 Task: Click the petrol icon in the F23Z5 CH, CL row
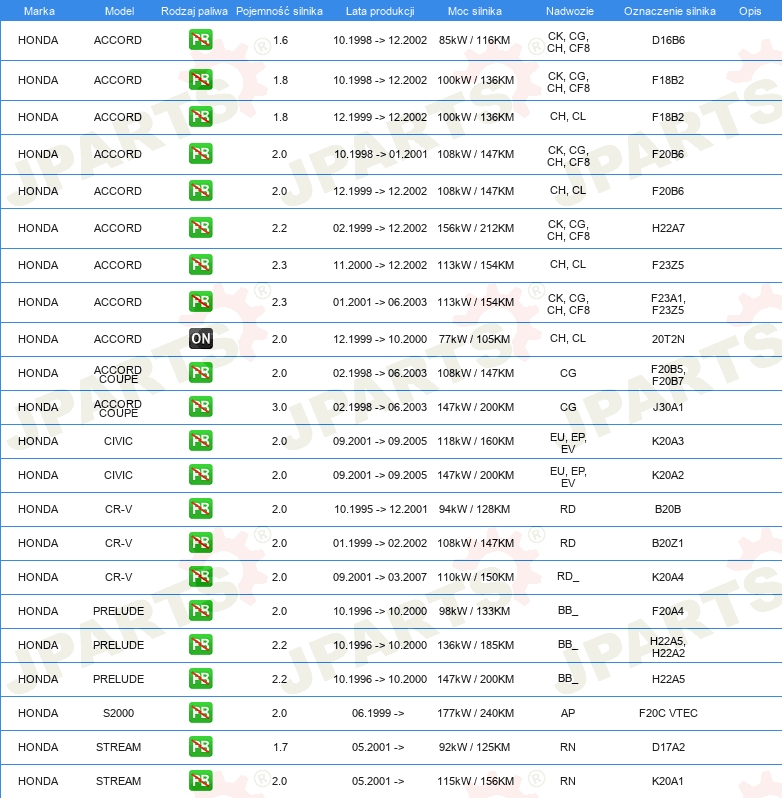click(200, 265)
